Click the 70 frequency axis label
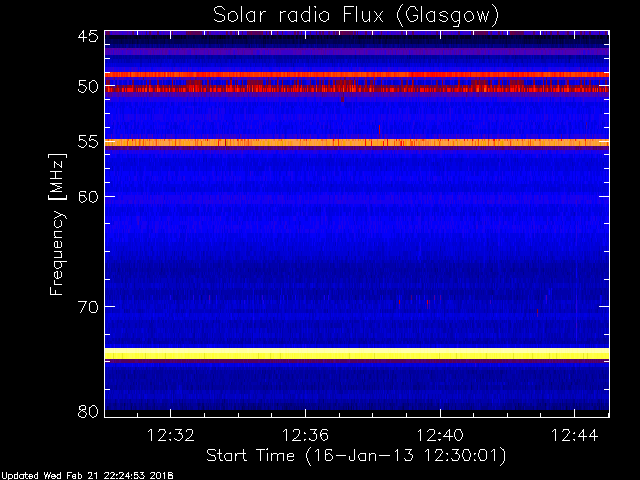 tap(88, 307)
